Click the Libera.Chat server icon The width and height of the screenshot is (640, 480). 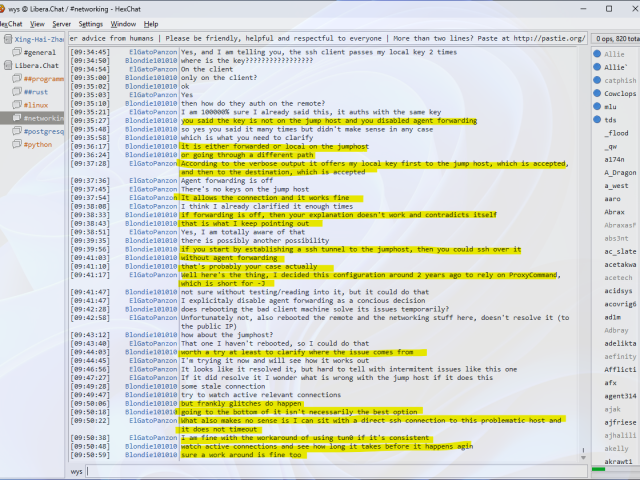tap(6, 65)
